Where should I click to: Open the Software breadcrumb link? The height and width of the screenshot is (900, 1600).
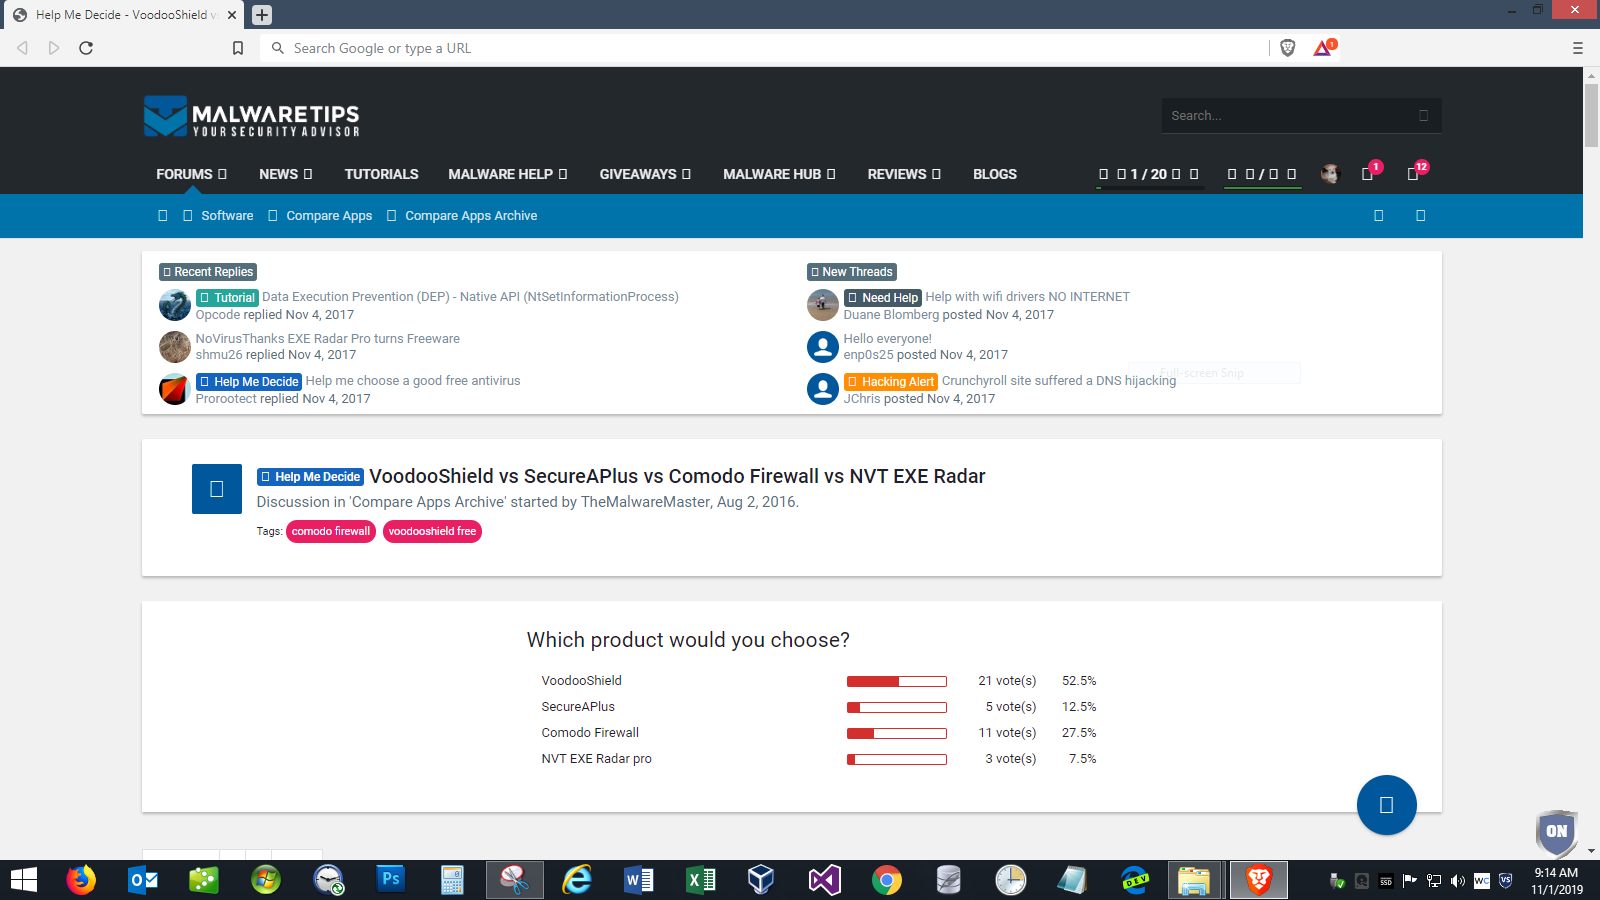pos(227,216)
